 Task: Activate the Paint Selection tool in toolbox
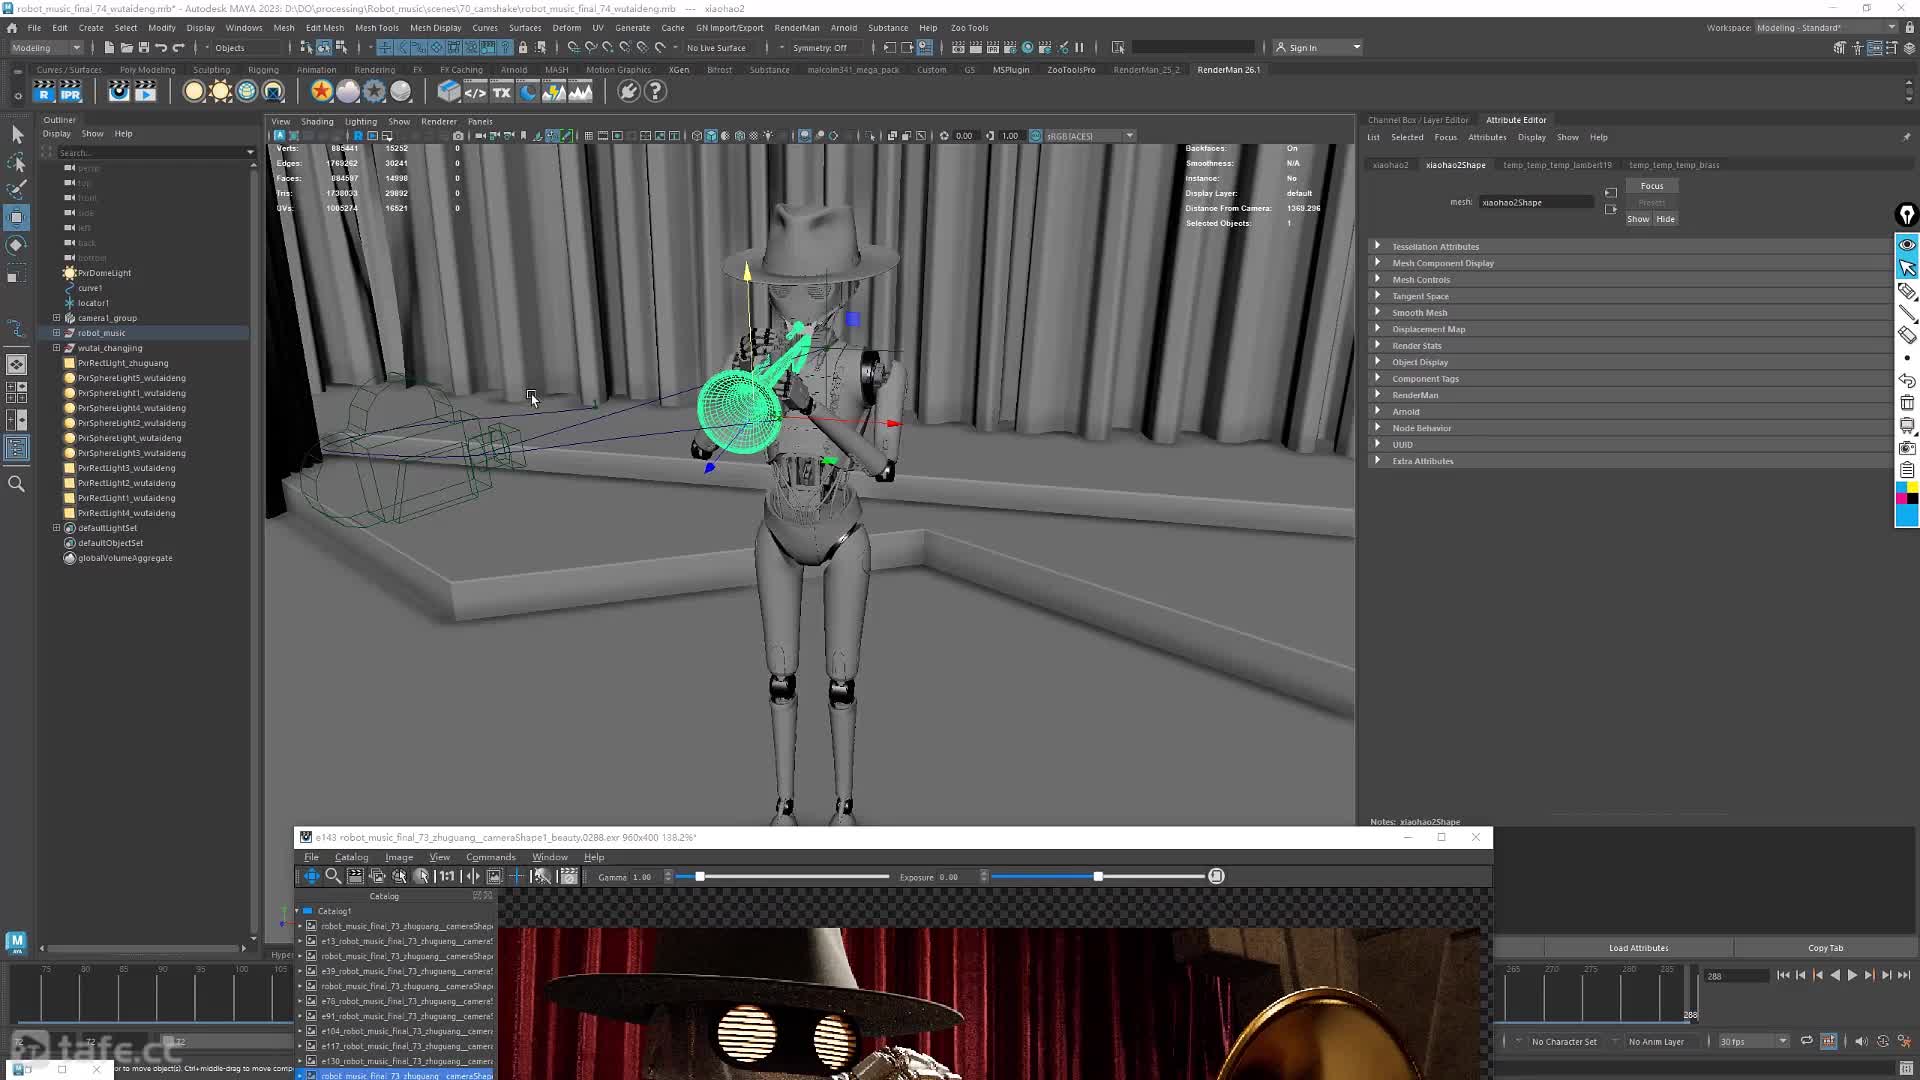[17, 189]
